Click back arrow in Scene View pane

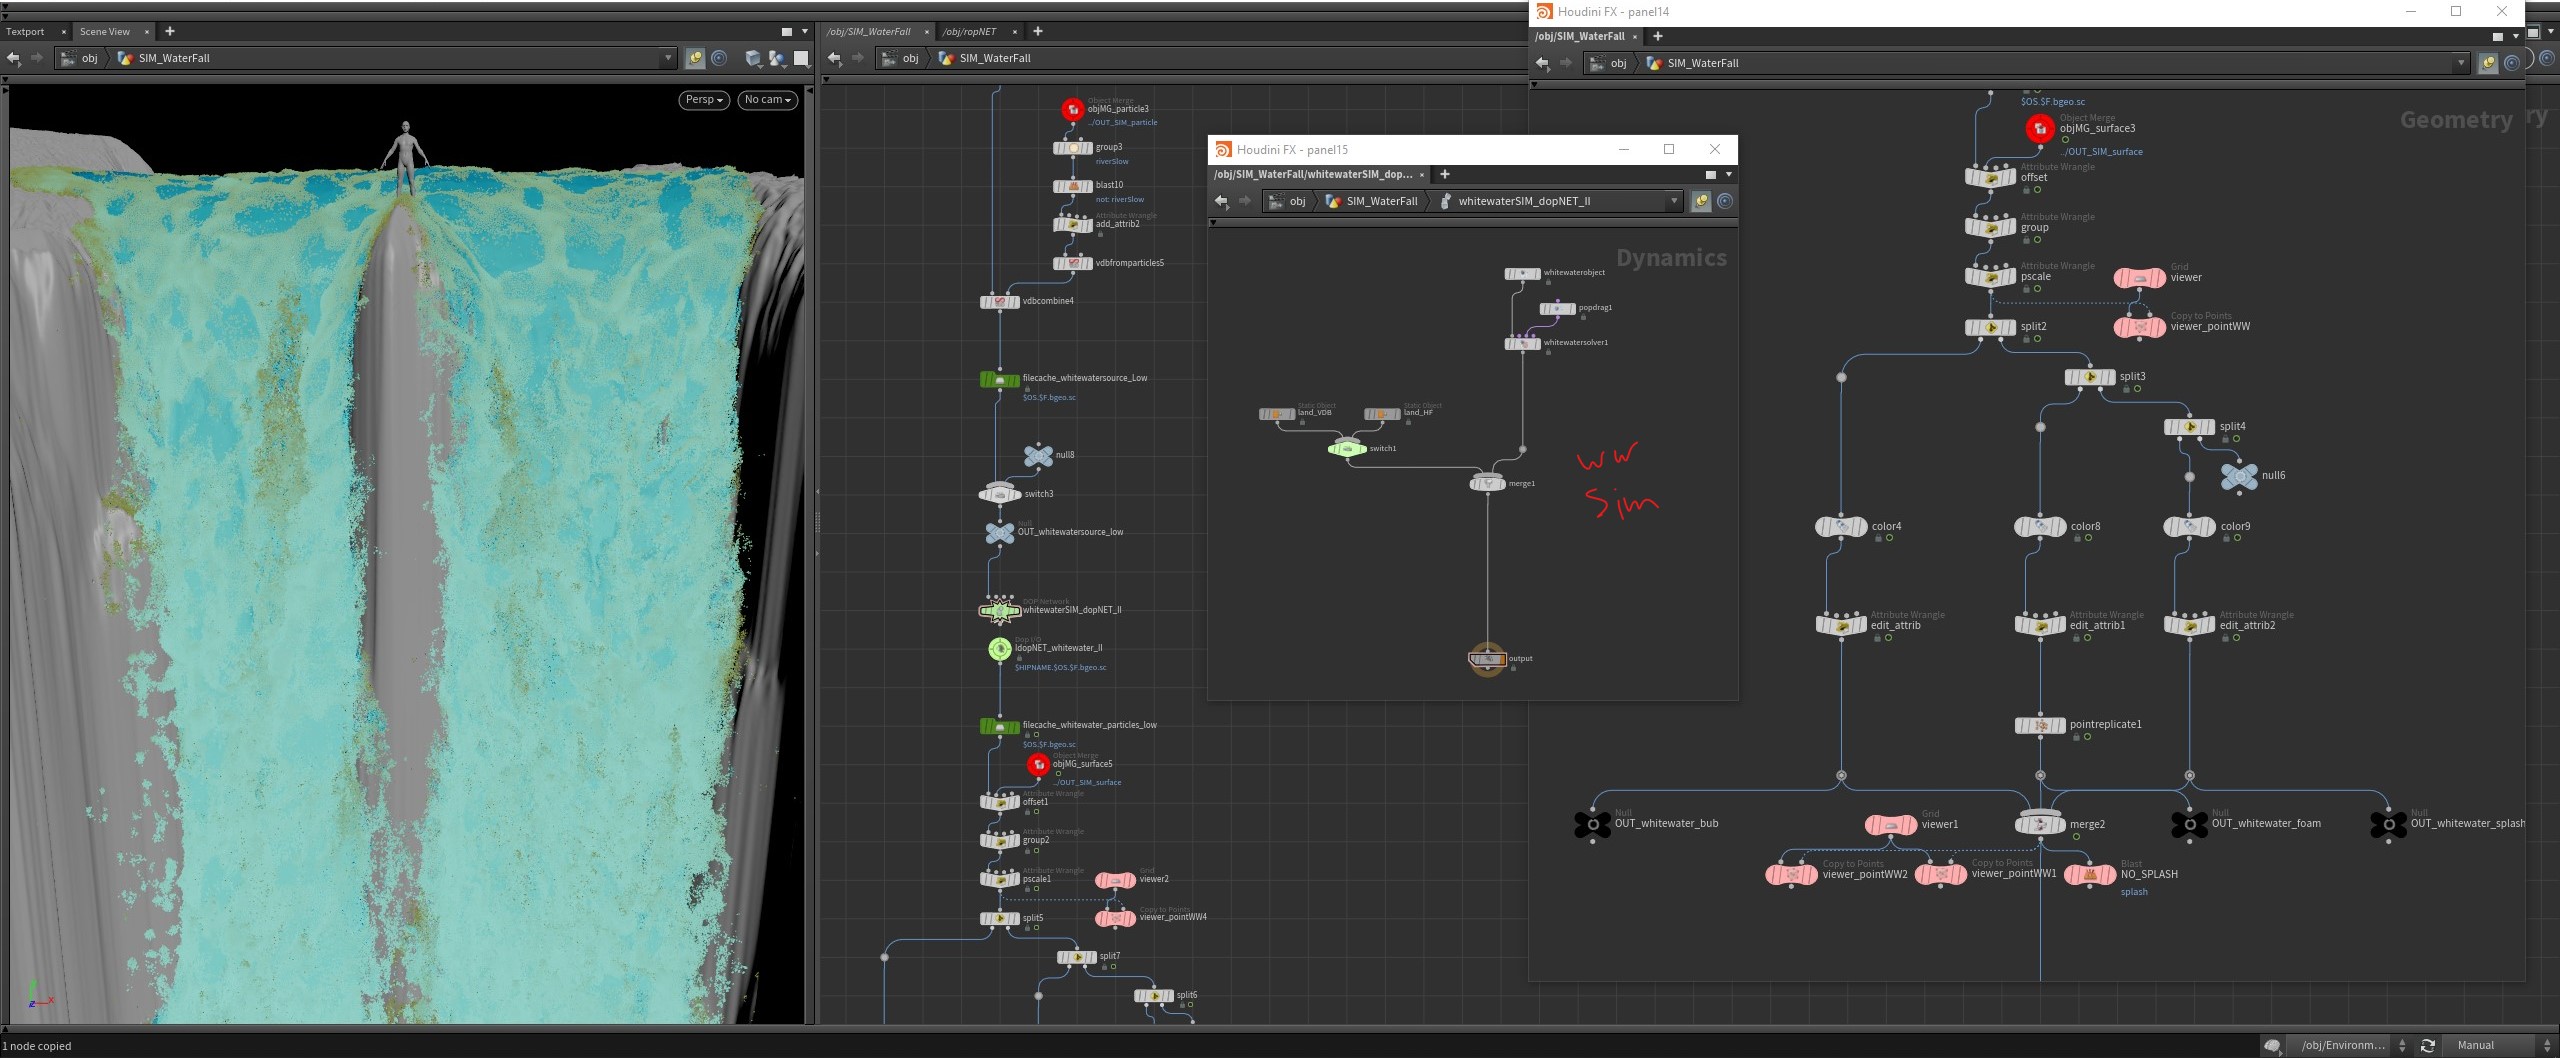(14, 58)
